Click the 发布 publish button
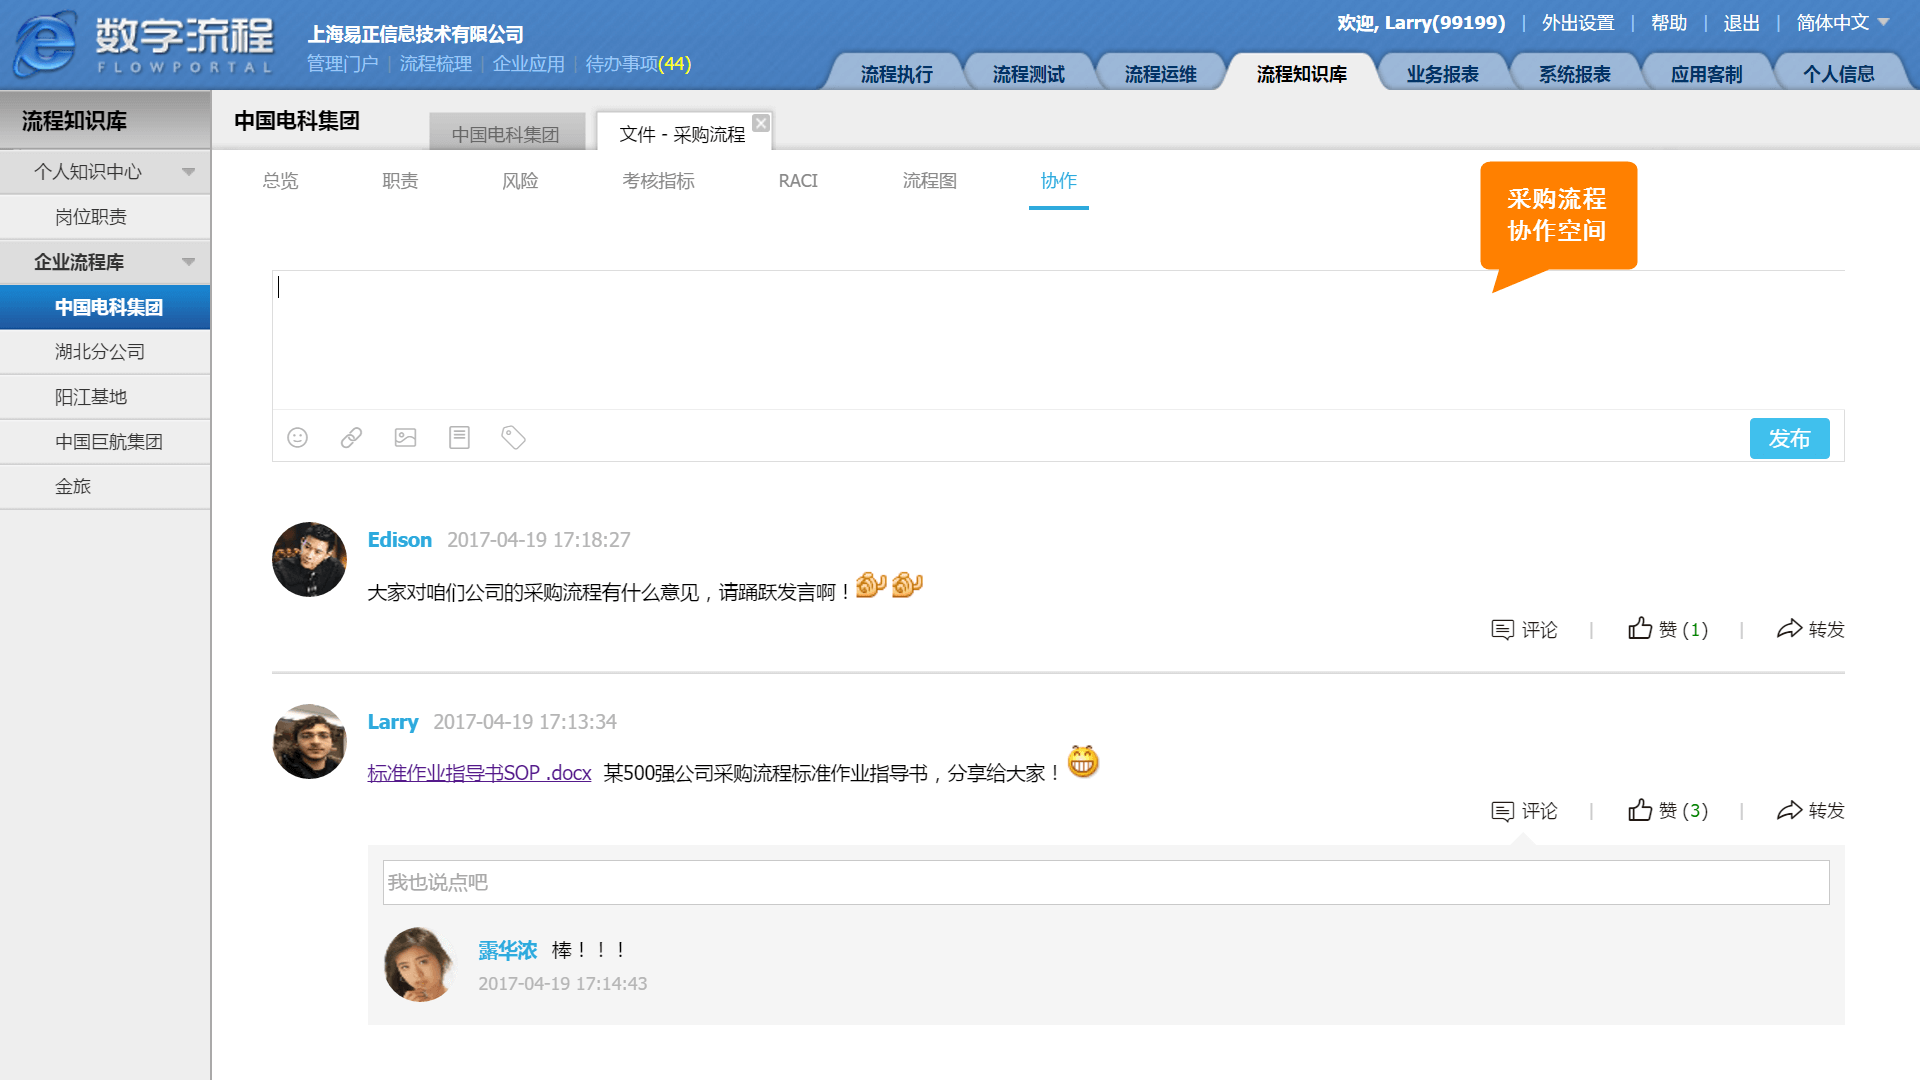Image resolution: width=1920 pixels, height=1080 pixels. (x=1789, y=438)
